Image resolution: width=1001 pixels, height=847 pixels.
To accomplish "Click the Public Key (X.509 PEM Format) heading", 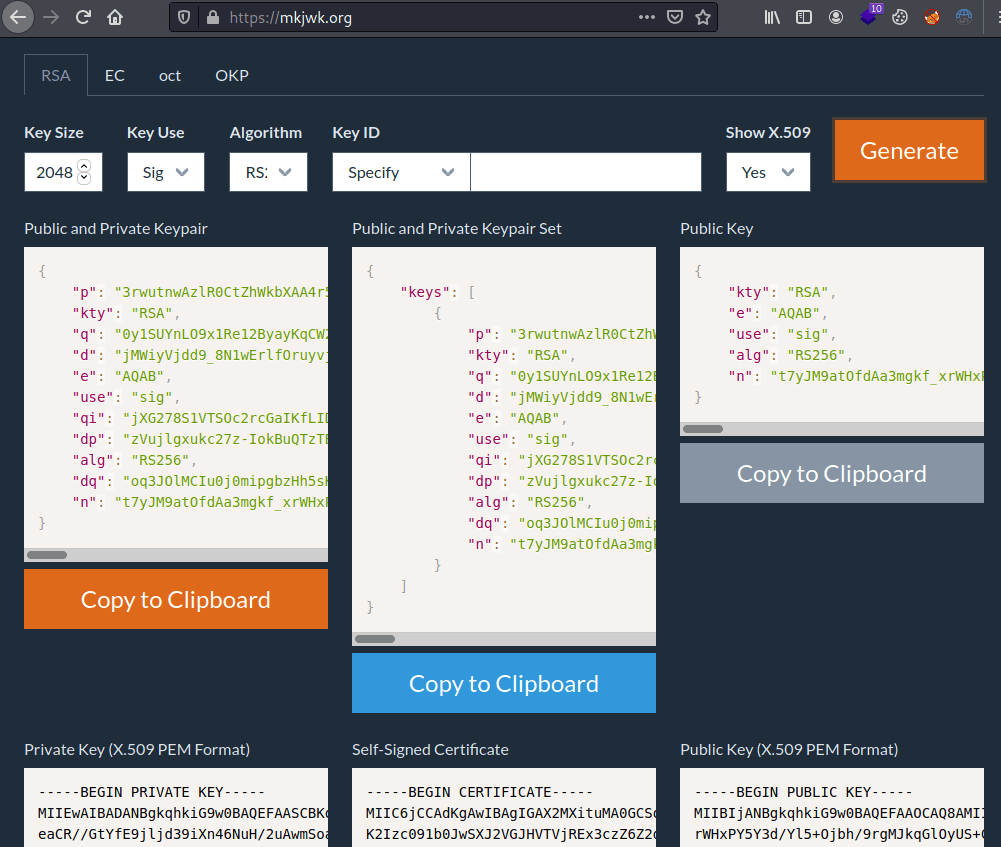I will (x=789, y=749).
